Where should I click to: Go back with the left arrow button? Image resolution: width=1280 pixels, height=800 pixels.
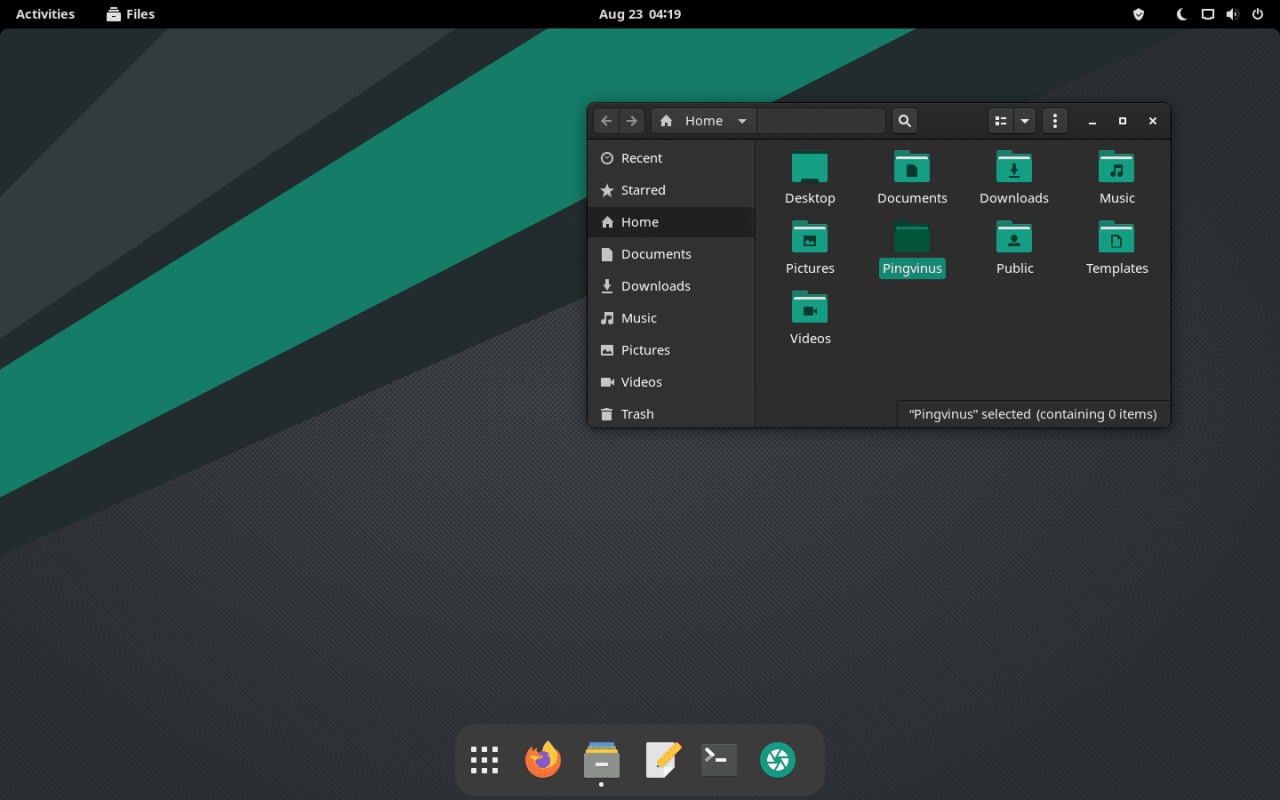pyautogui.click(x=606, y=121)
